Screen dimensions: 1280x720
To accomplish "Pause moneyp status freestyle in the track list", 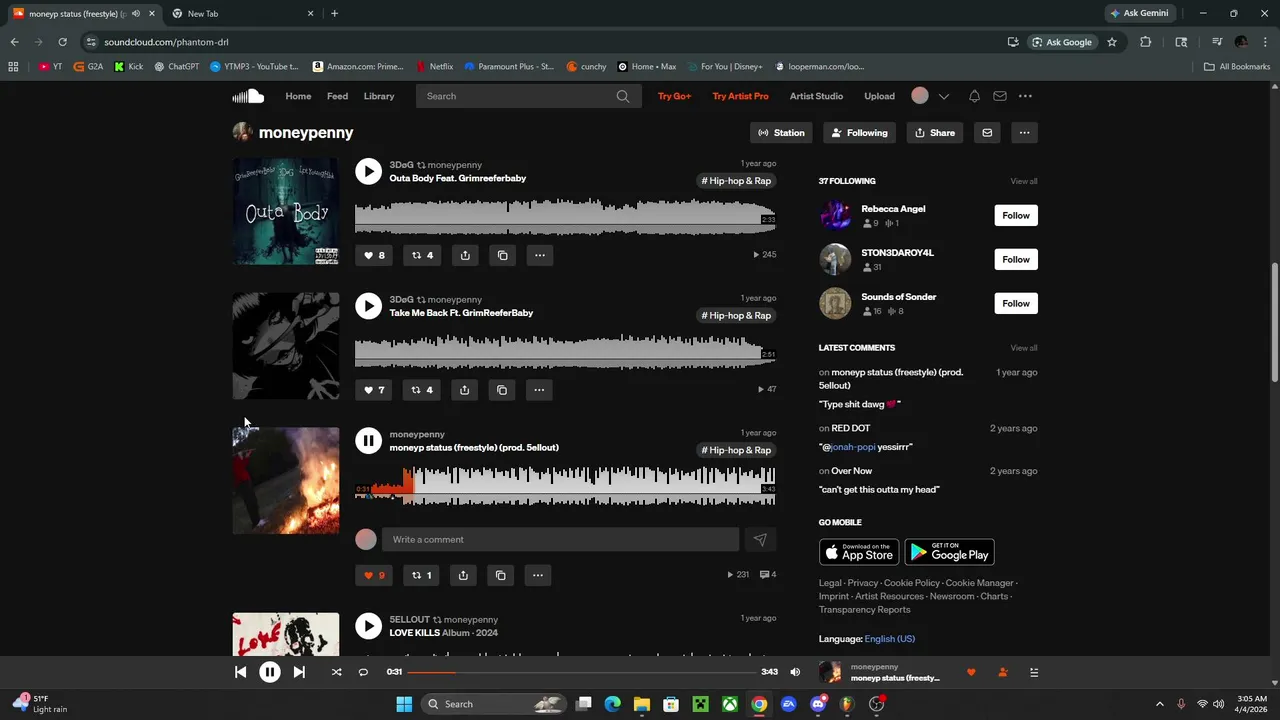I will [x=369, y=441].
